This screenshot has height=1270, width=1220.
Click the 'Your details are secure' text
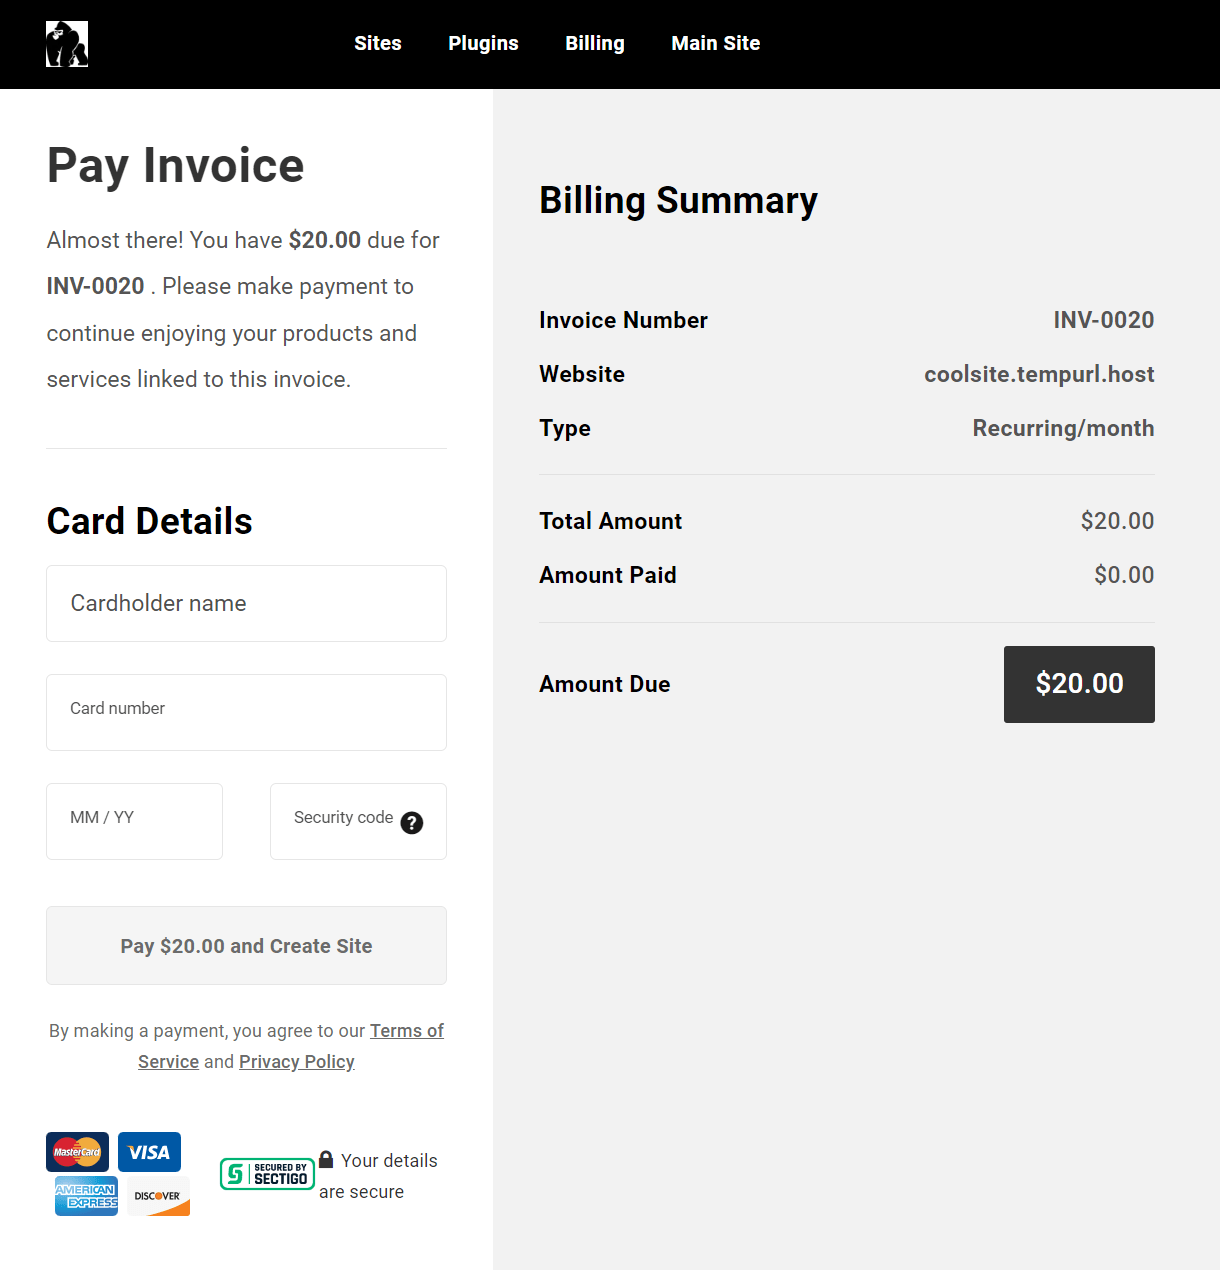point(378,1176)
